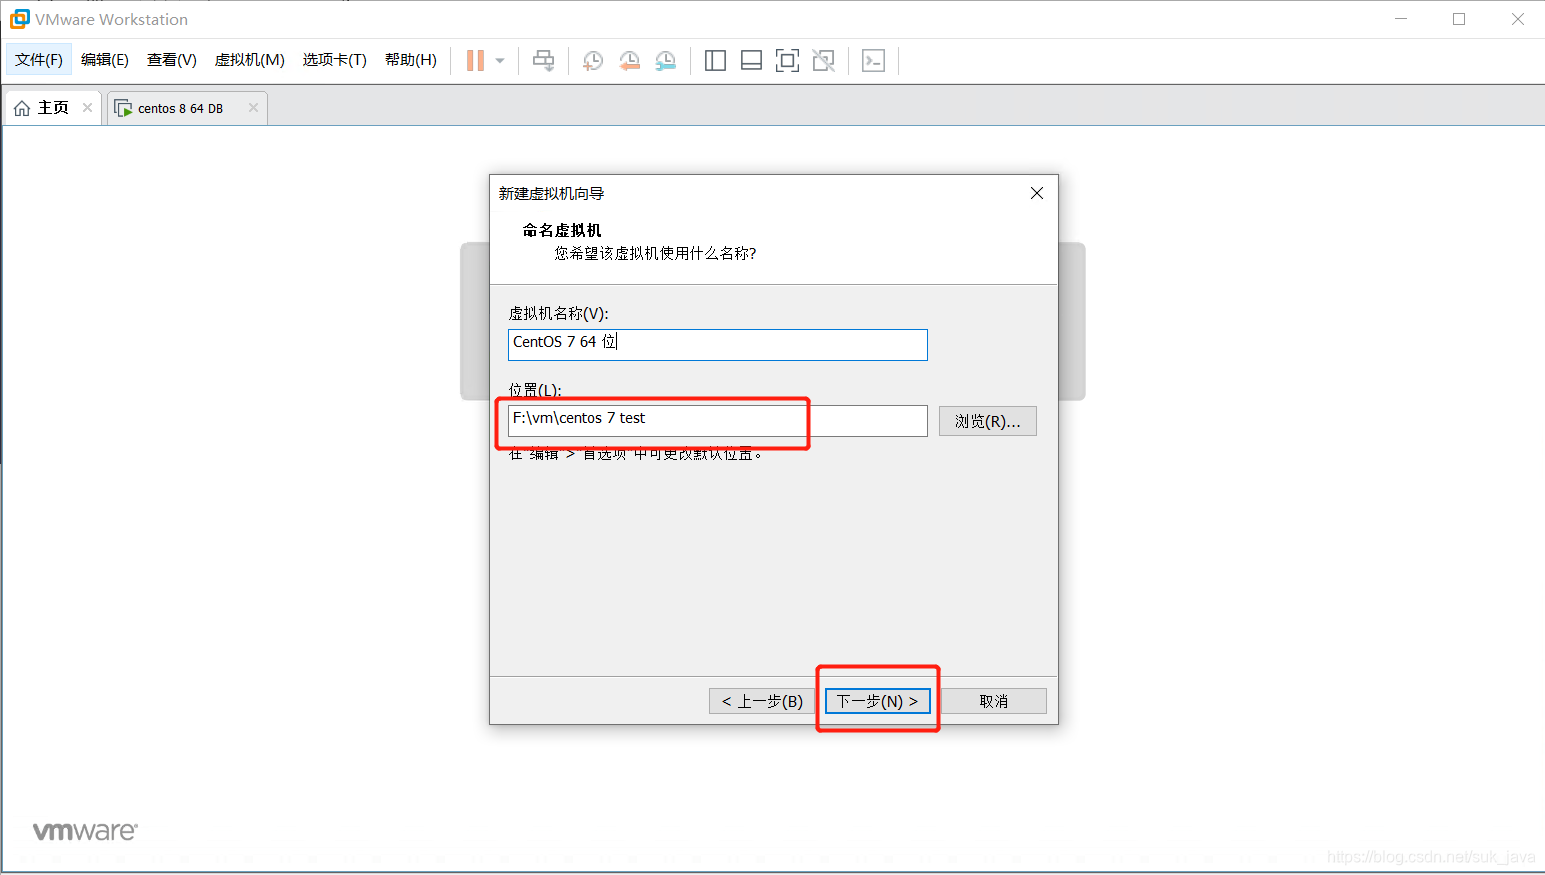Close the 新建虚拟机向导 dialog
This screenshot has height=875, width=1545.
pos(1037,193)
